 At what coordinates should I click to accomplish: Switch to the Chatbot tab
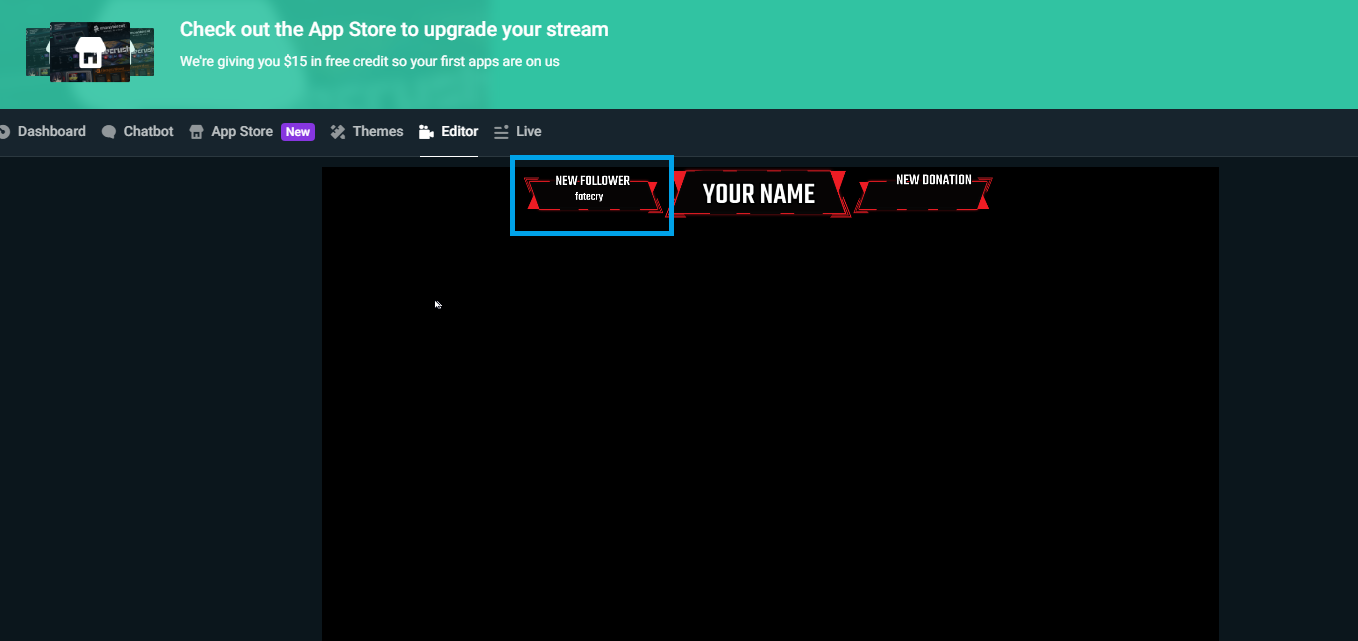click(148, 132)
